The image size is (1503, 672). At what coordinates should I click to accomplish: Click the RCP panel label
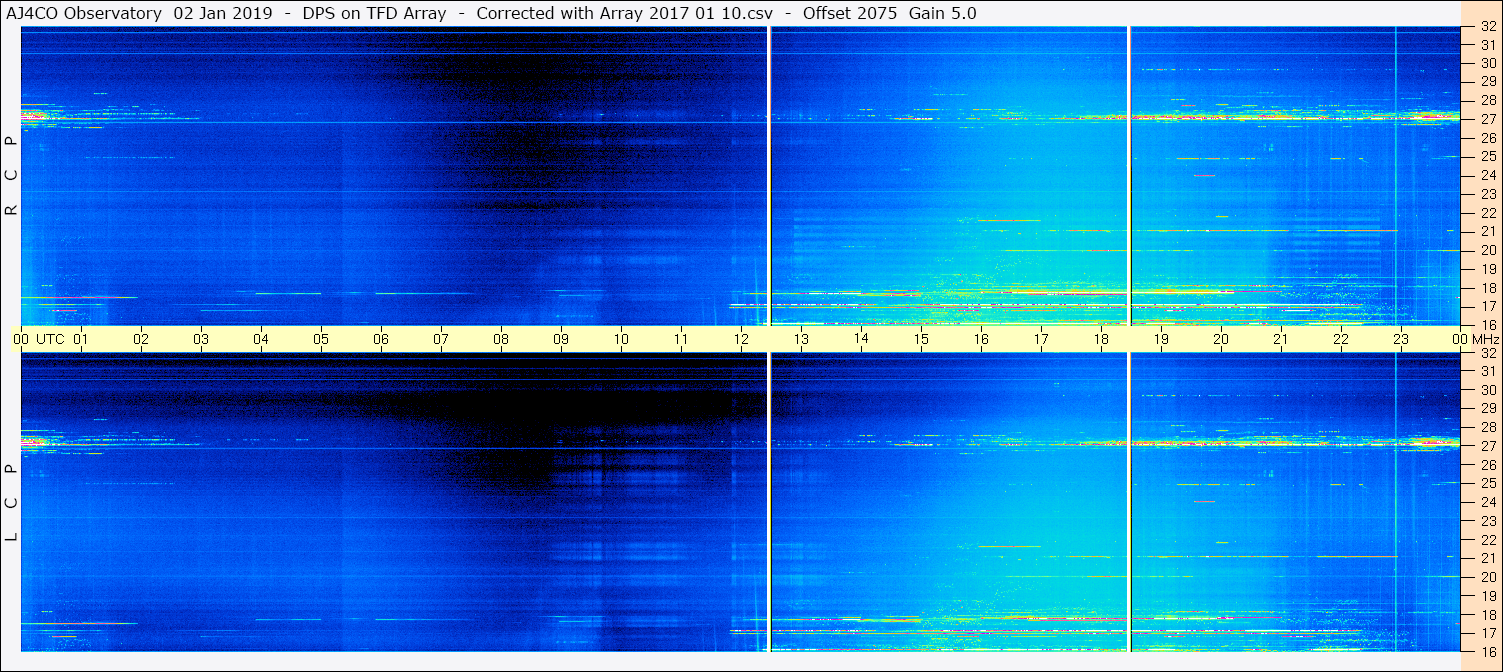click(x=12, y=176)
